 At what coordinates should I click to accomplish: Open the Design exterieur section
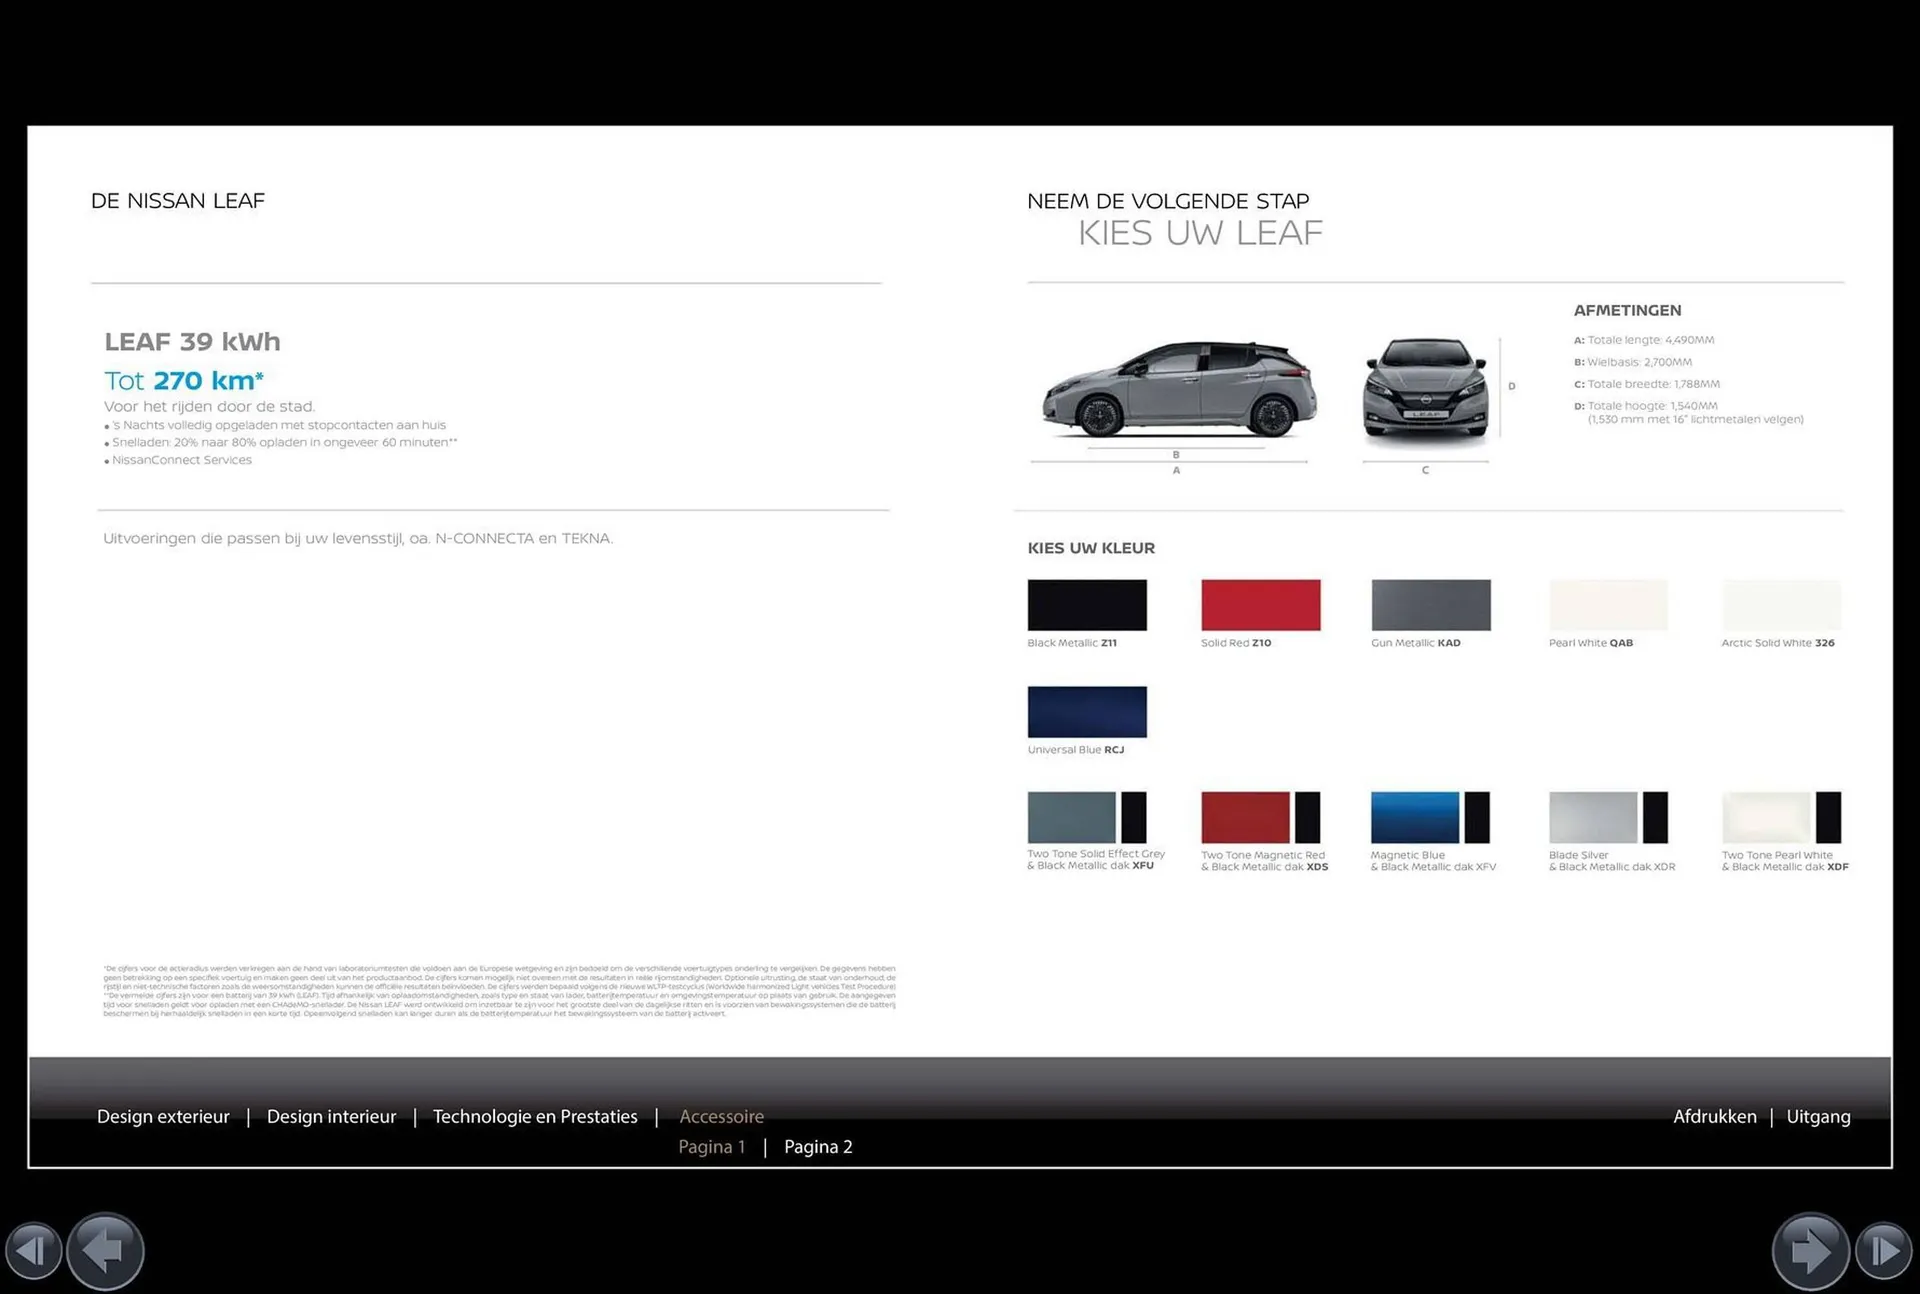pos(163,1116)
